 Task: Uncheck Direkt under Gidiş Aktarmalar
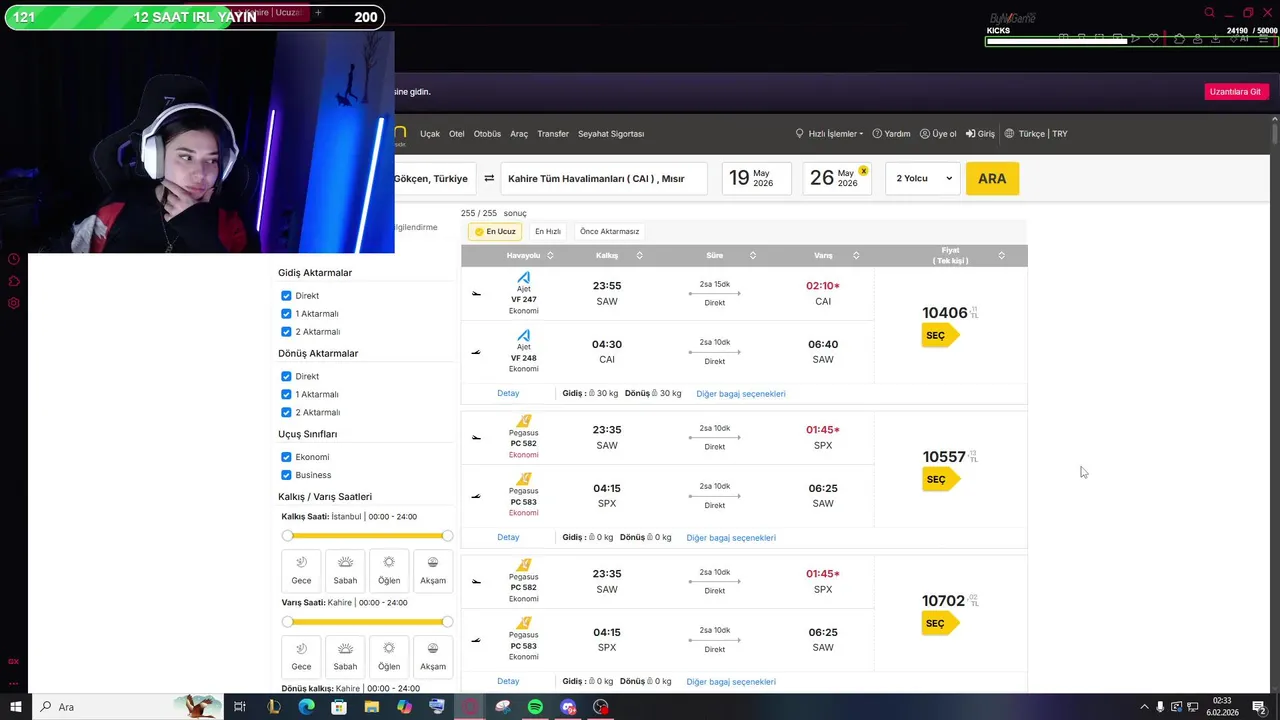tap(286, 296)
